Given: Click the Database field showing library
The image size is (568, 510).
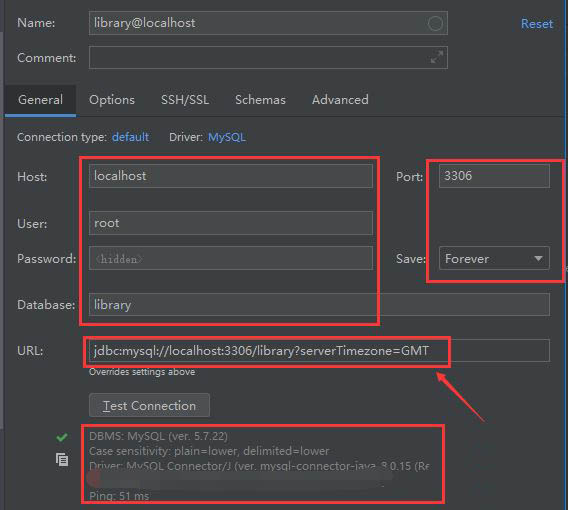Looking at the screenshot, I should click(319, 305).
